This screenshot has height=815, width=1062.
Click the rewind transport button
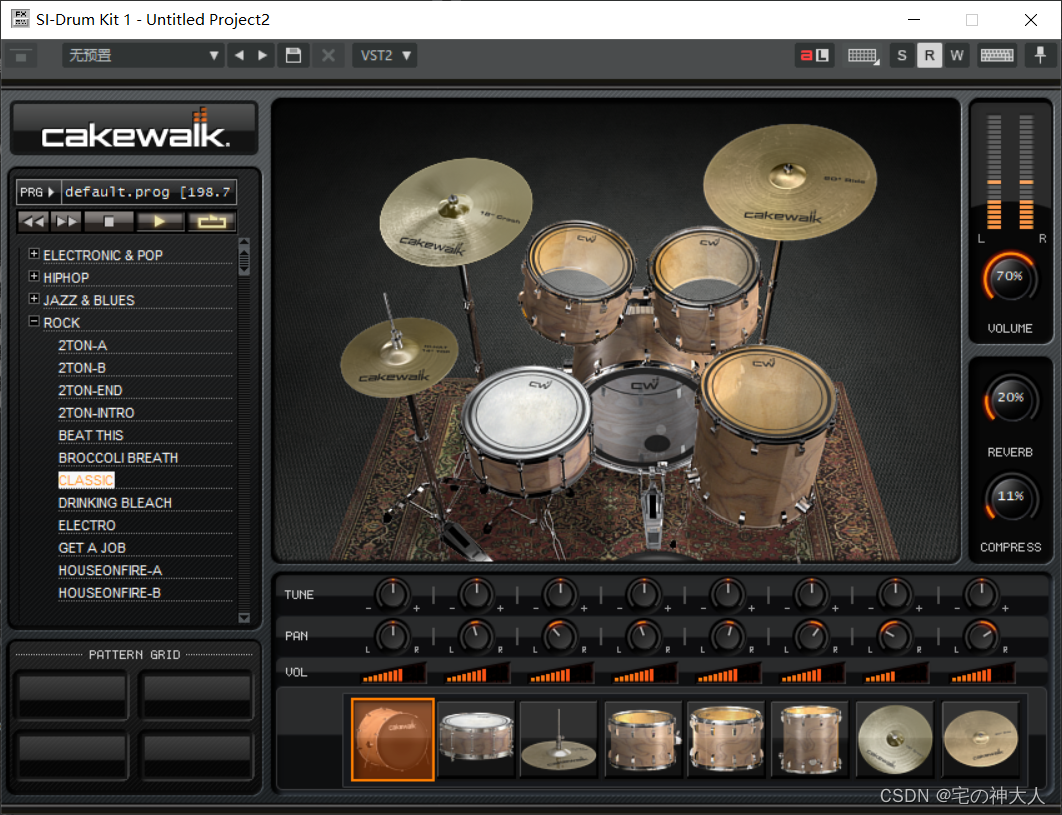click(33, 222)
